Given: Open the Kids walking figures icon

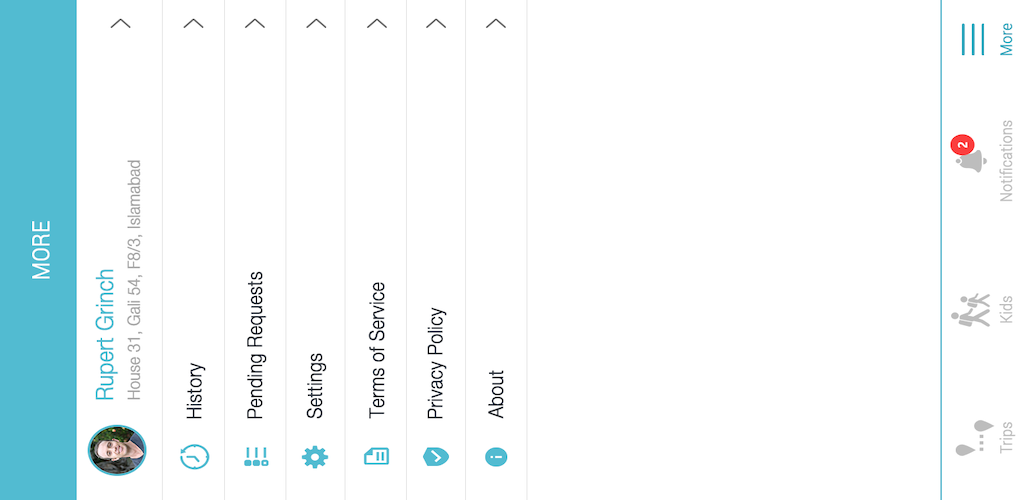Looking at the screenshot, I should [970, 310].
